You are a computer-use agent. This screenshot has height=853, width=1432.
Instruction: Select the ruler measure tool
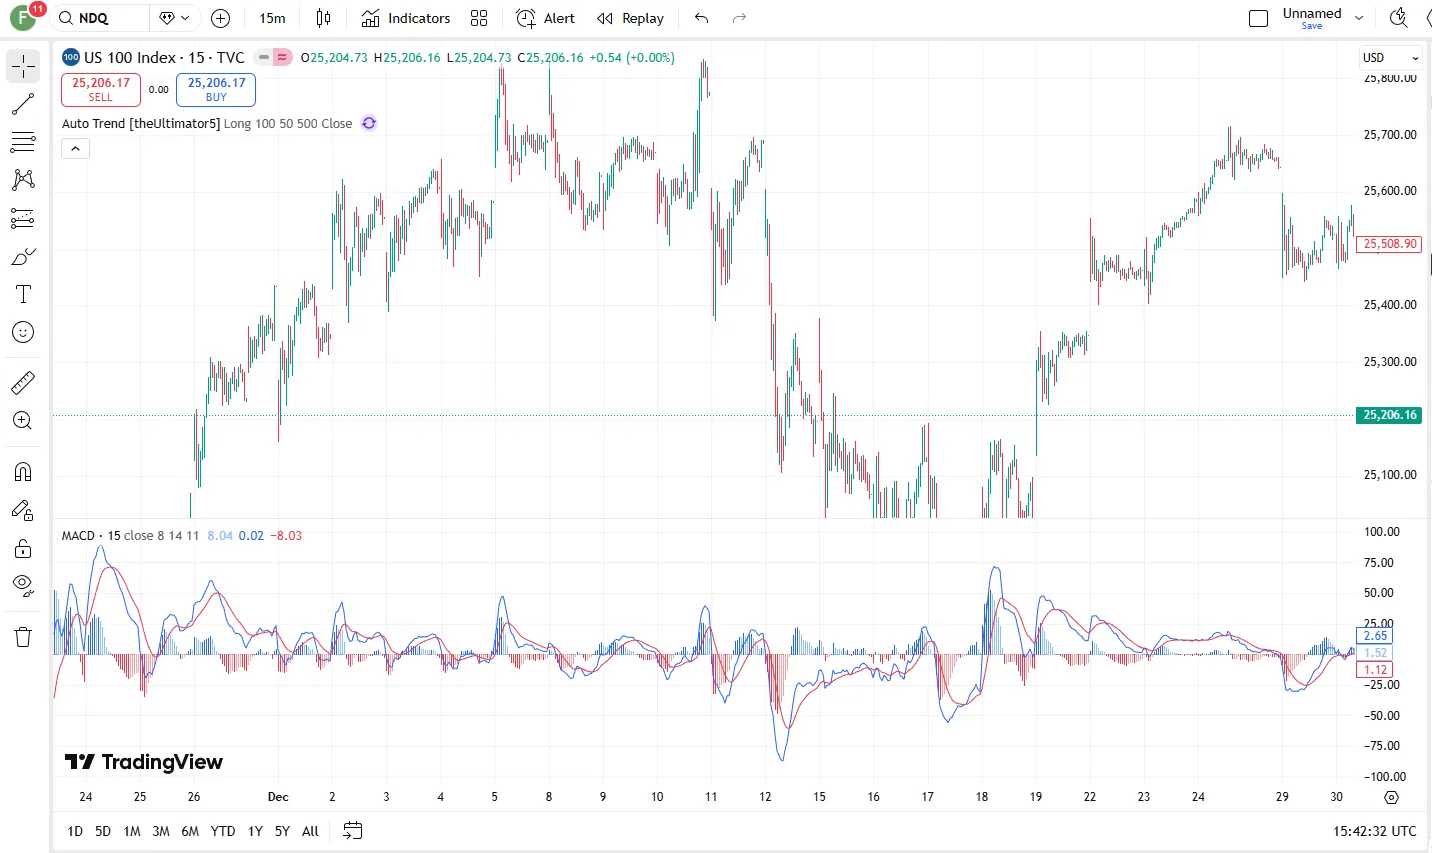(x=23, y=382)
